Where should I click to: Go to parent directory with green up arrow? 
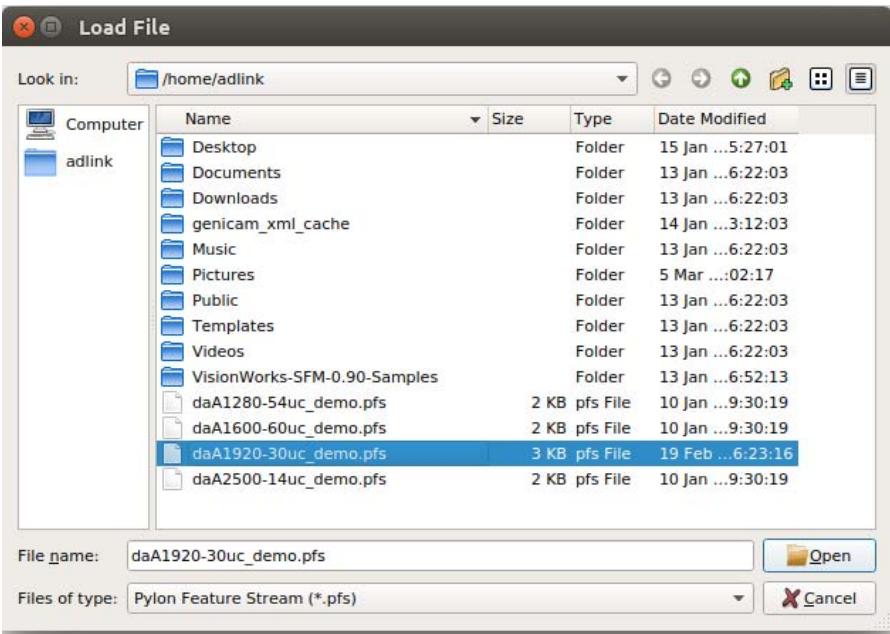740,79
